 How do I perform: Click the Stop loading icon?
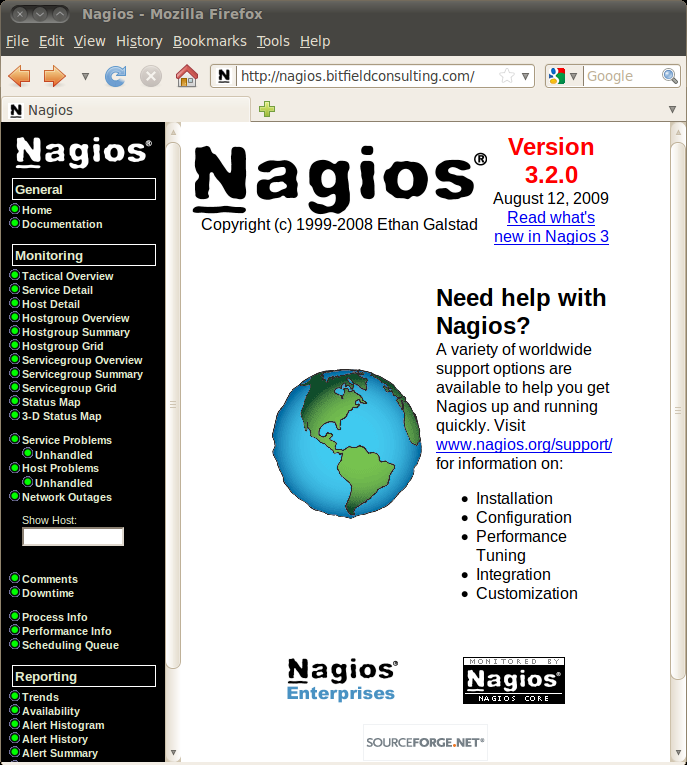point(151,76)
